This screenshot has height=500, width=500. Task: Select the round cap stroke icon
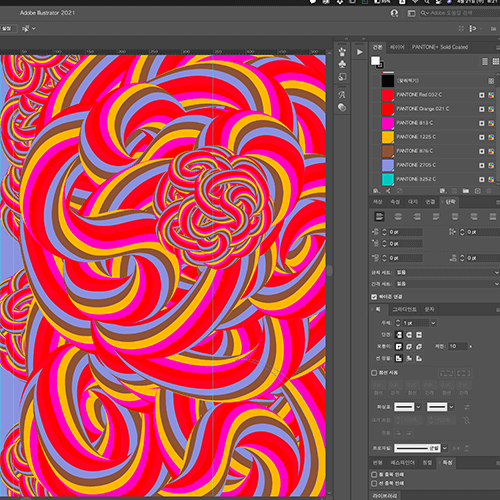point(409,335)
